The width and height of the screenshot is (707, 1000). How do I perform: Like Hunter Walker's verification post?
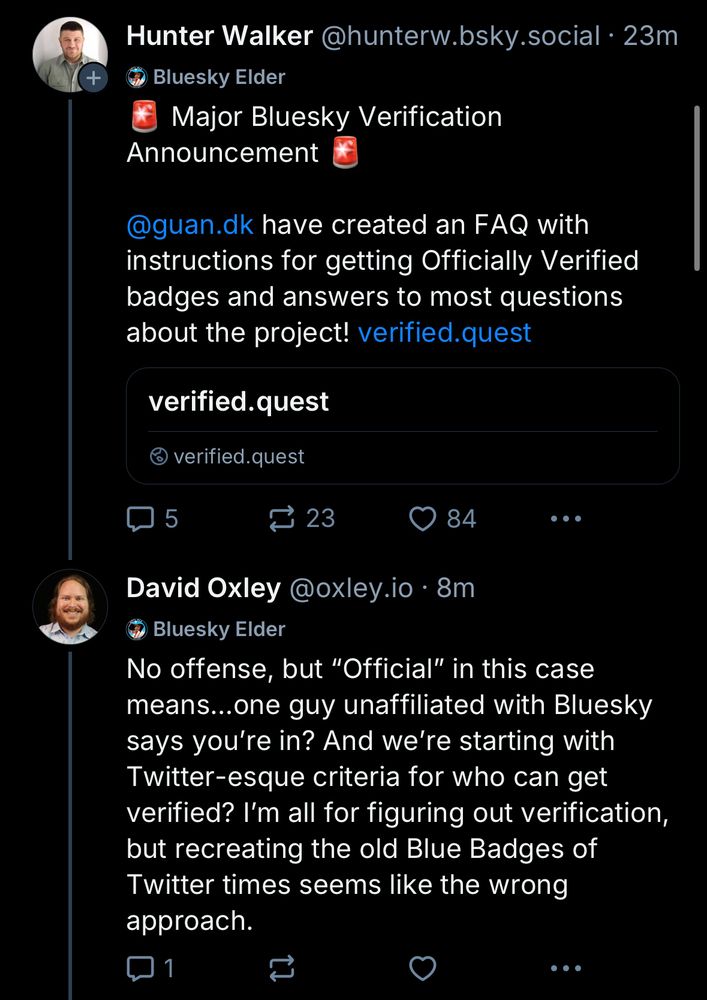(x=424, y=518)
